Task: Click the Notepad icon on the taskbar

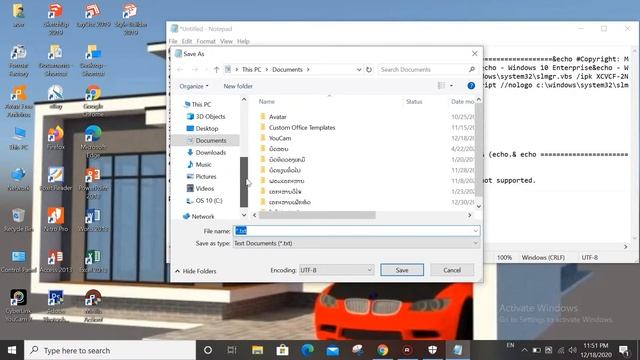Action: tap(458, 350)
